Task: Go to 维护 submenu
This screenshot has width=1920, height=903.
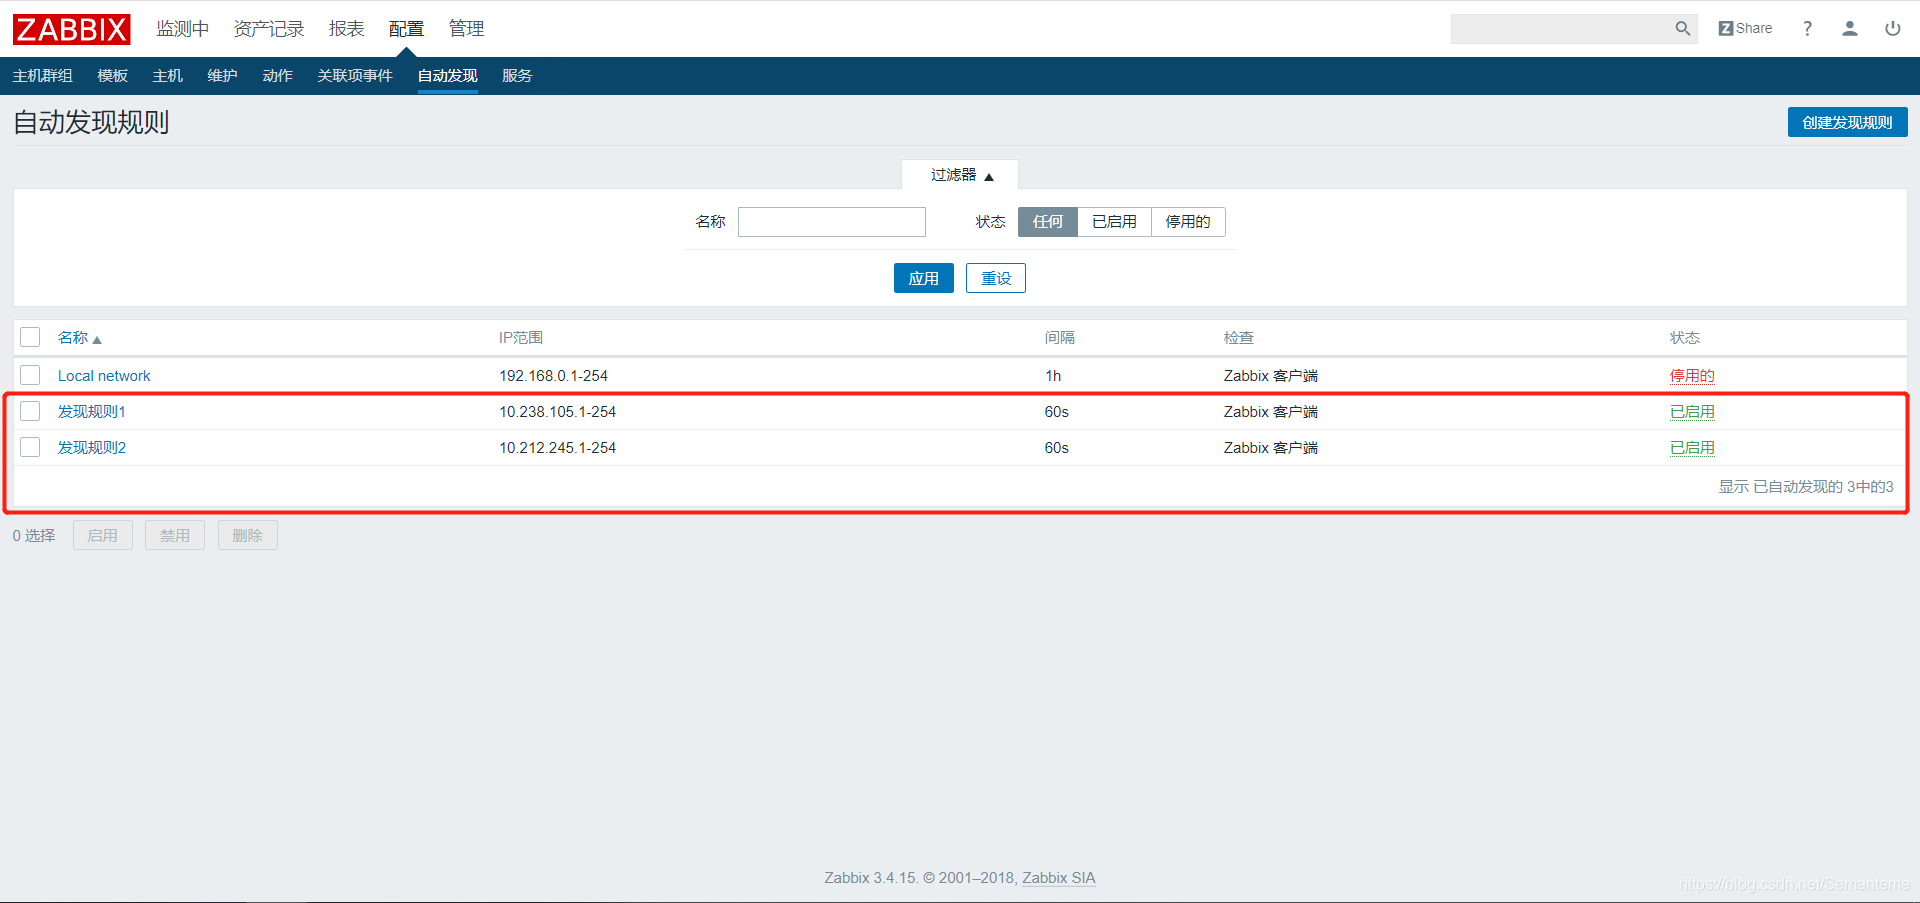Action: [x=222, y=76]
